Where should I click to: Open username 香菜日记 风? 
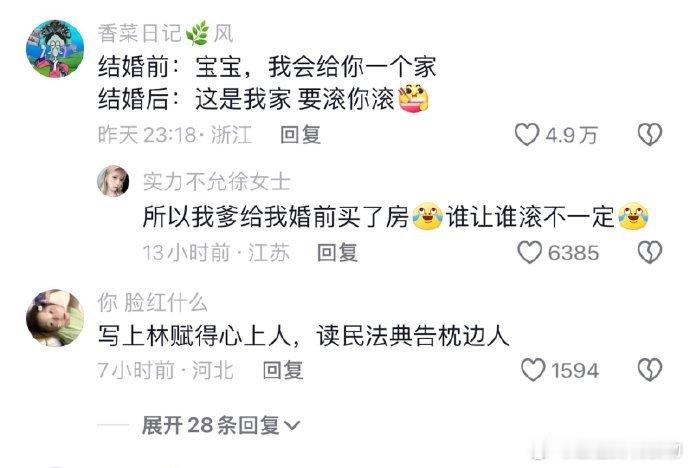(165, 34)
